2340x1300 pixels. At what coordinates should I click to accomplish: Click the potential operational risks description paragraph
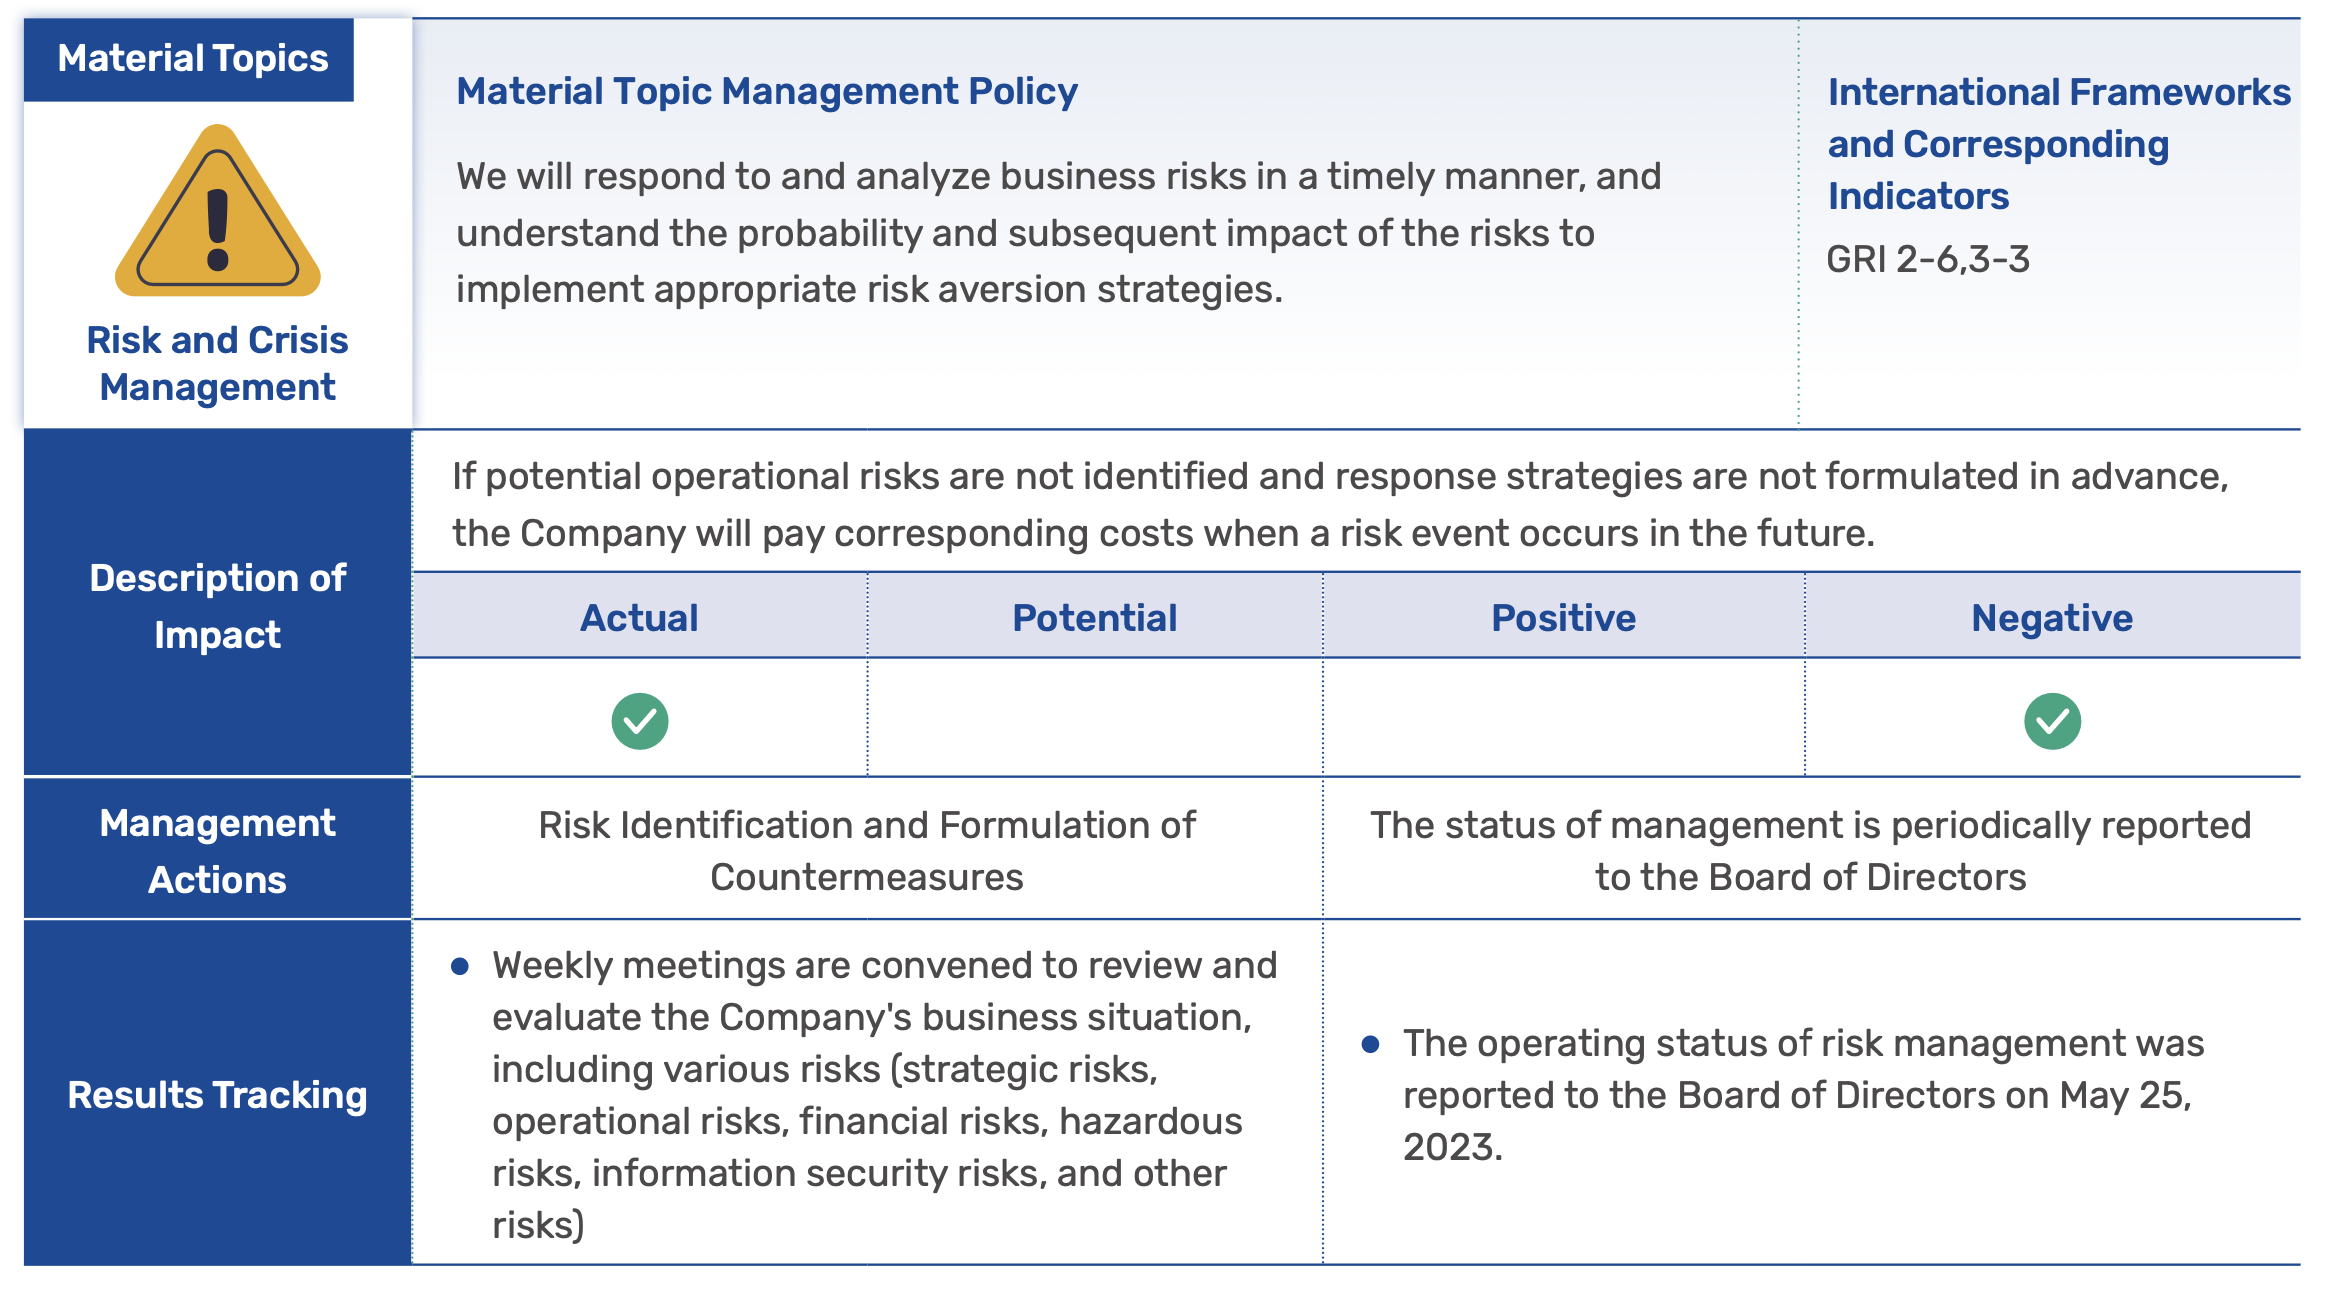tap(1340, 504)
